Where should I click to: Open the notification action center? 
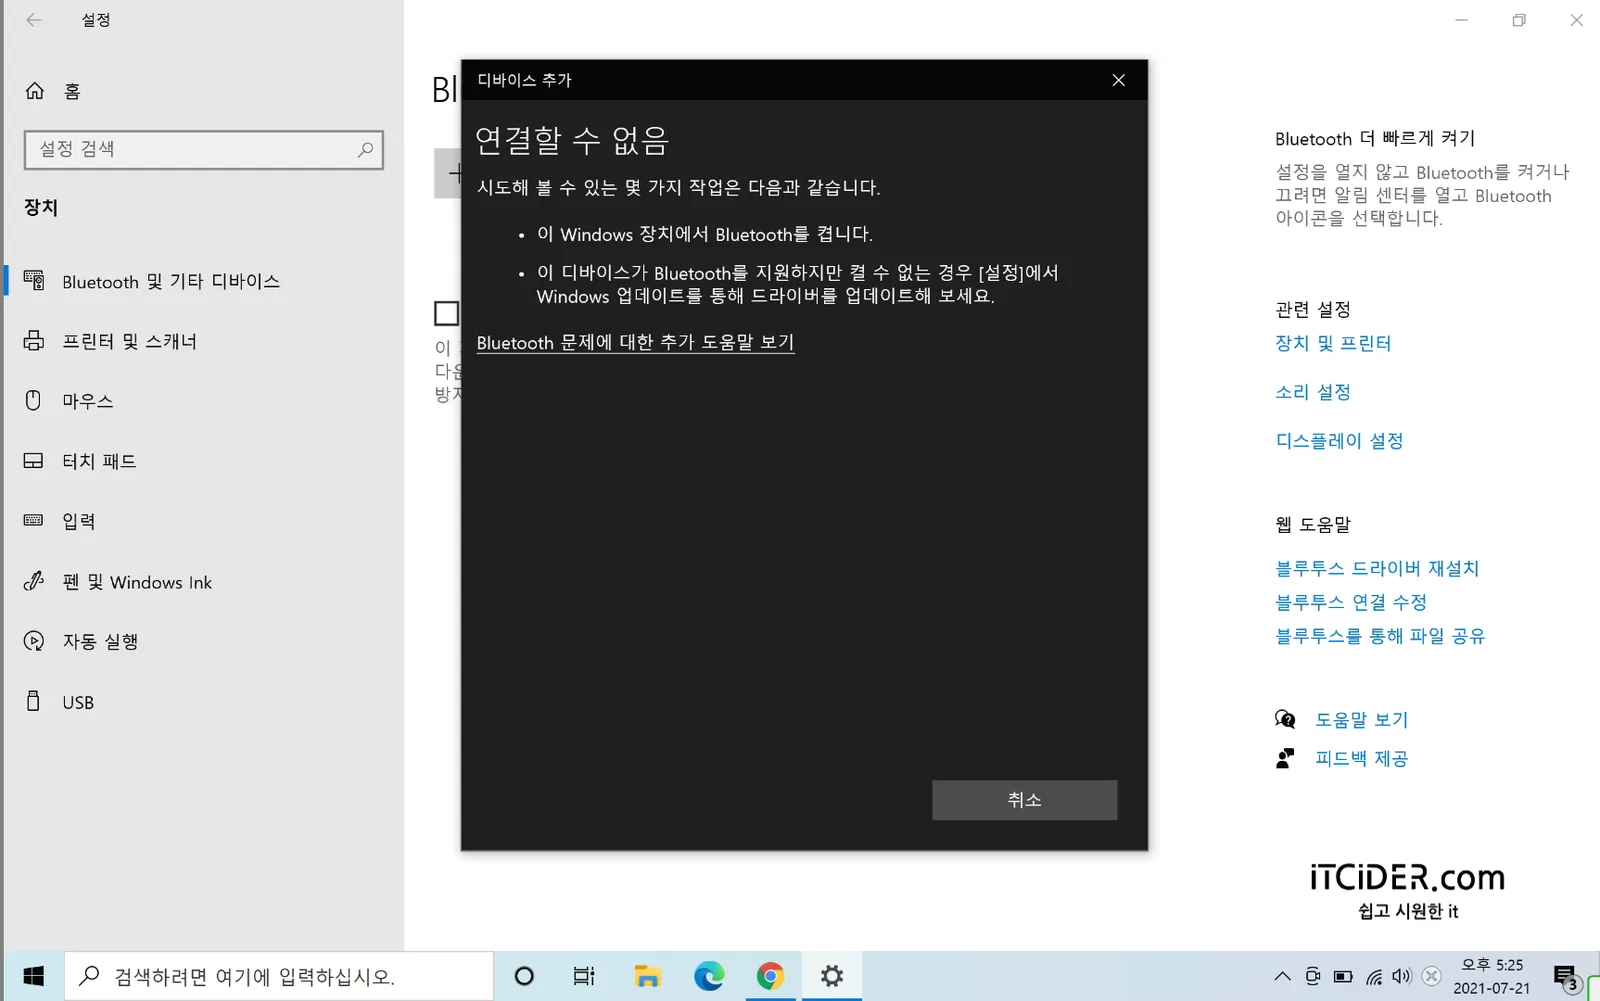pyautogui.click(x=1567, y=977)
